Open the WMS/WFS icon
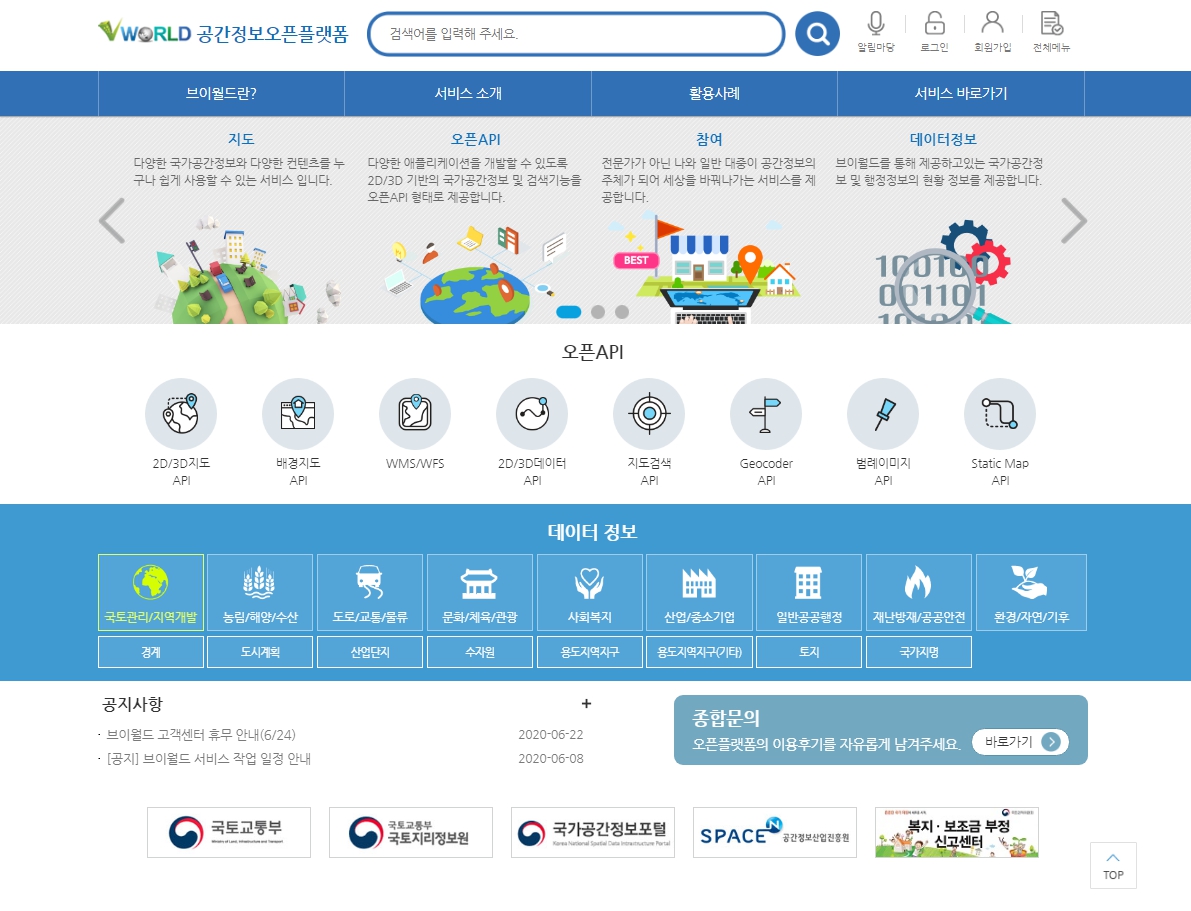The image size is (1191, 911). tap(415, 414)
